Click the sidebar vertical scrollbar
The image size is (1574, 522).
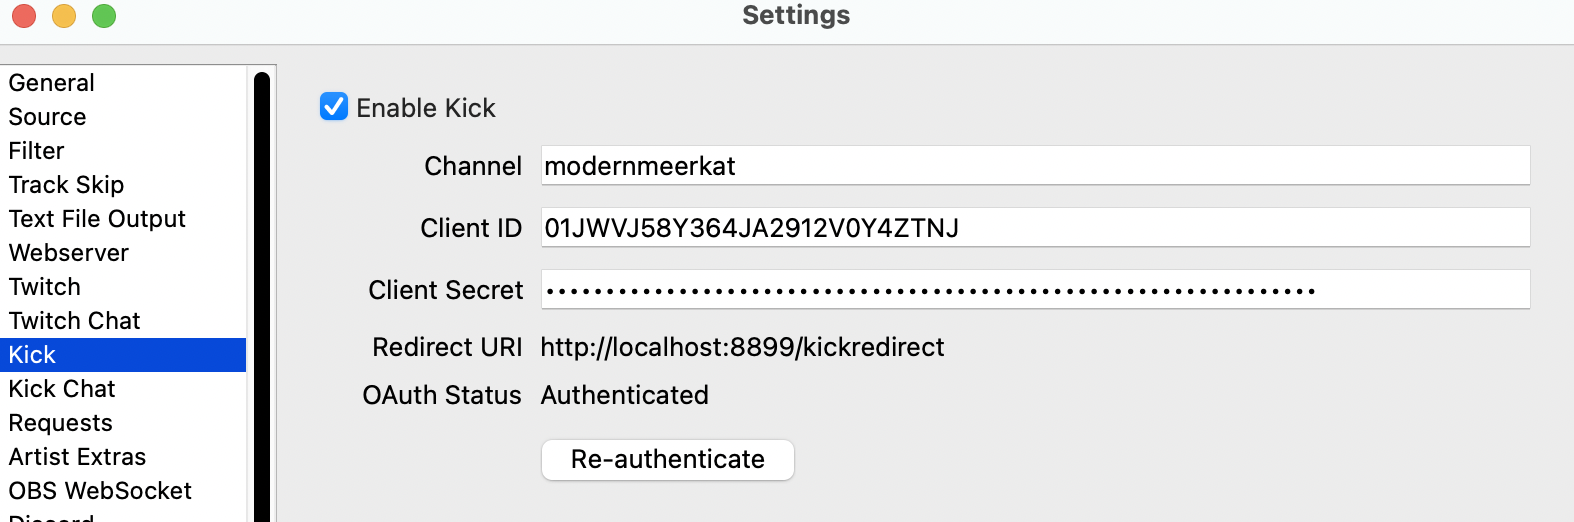(262, 300)
